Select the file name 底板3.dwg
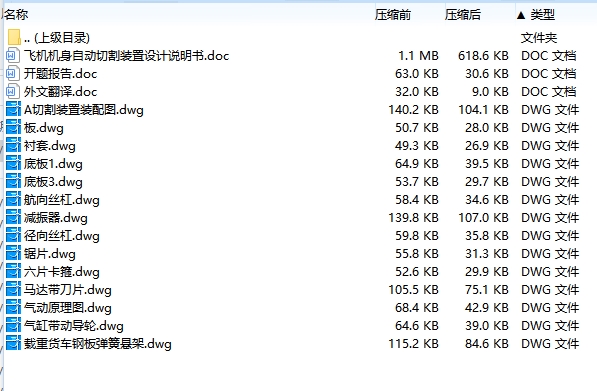 tap(53, 182)
